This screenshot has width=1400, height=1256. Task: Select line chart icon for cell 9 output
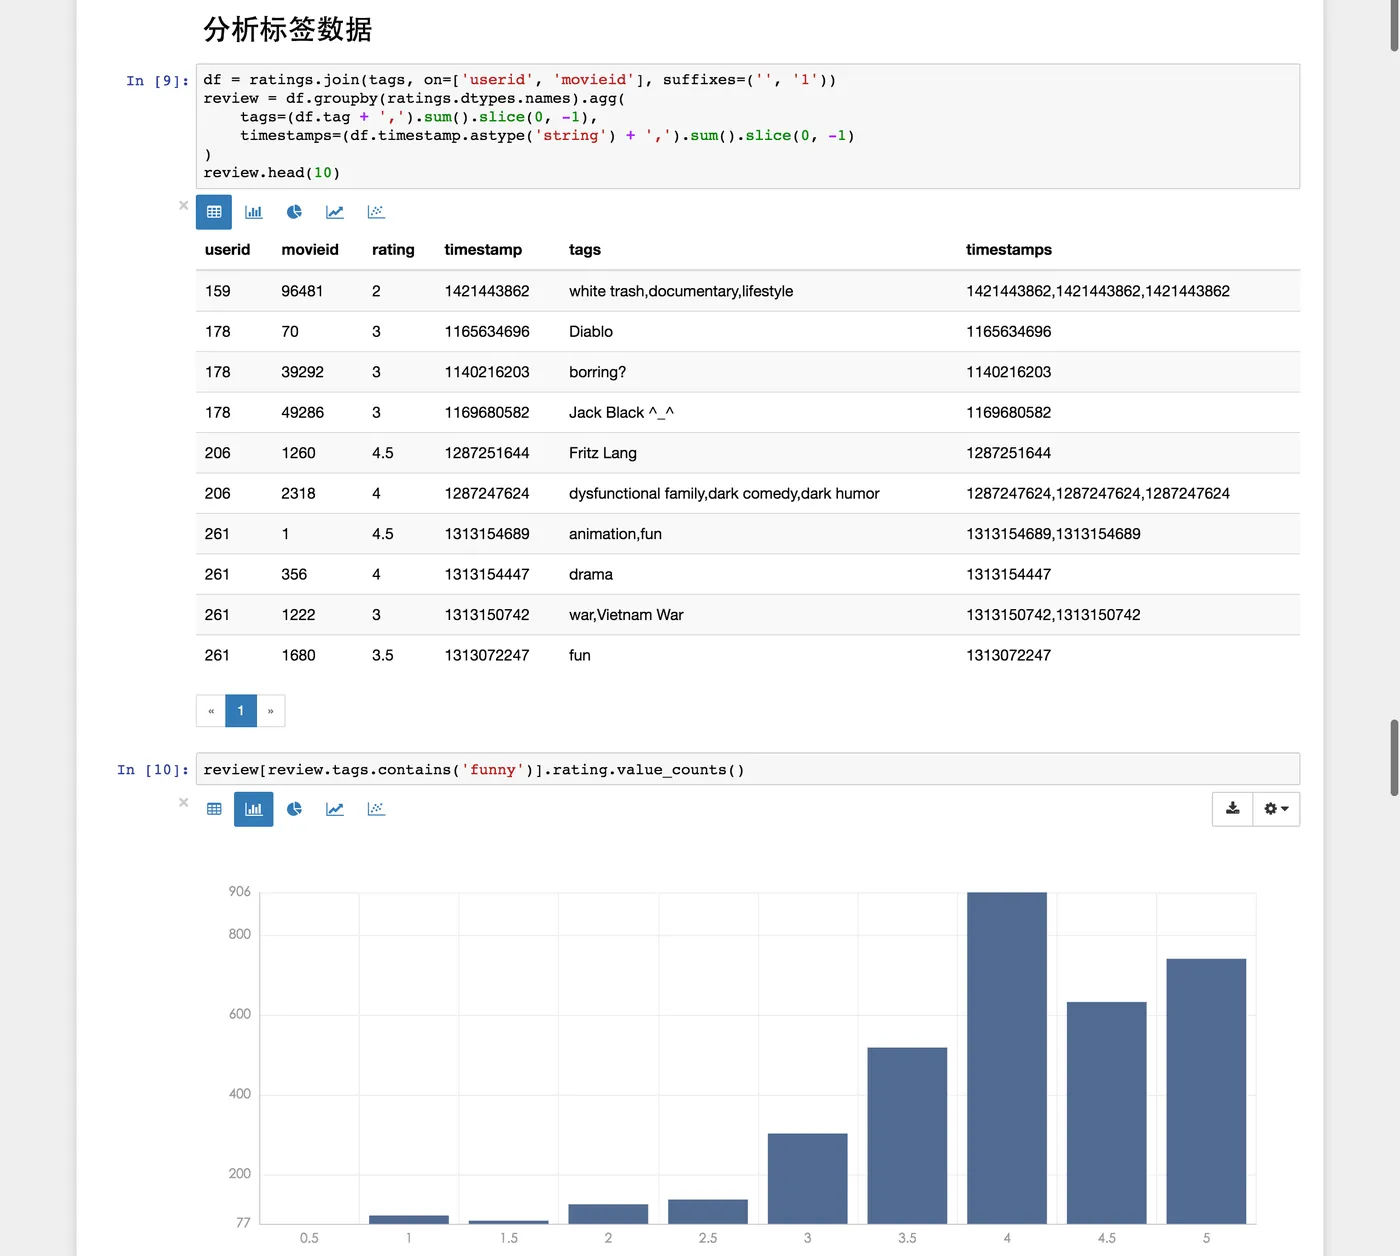pyautogui.click(x=335, y=212)
